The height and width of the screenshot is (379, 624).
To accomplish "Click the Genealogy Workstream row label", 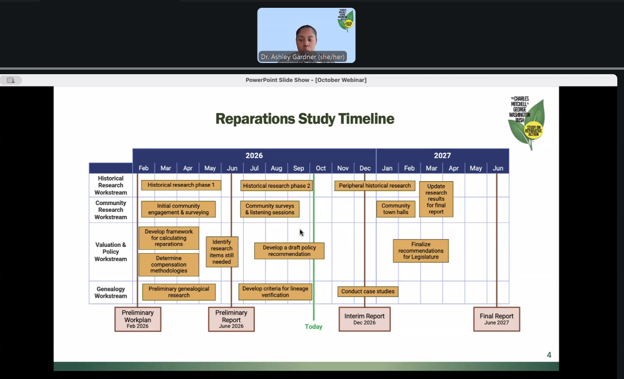I will coord(111,293).
